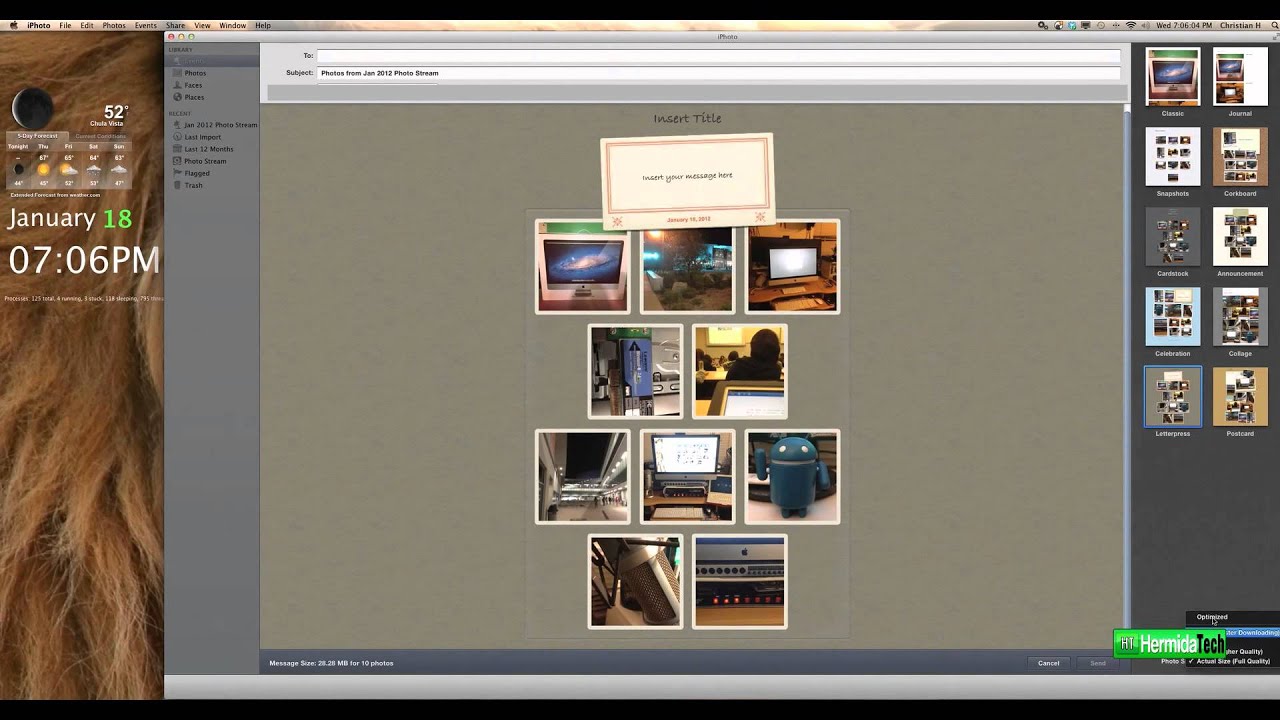Open Places in the Library sidebar

(x=194, y=97)
